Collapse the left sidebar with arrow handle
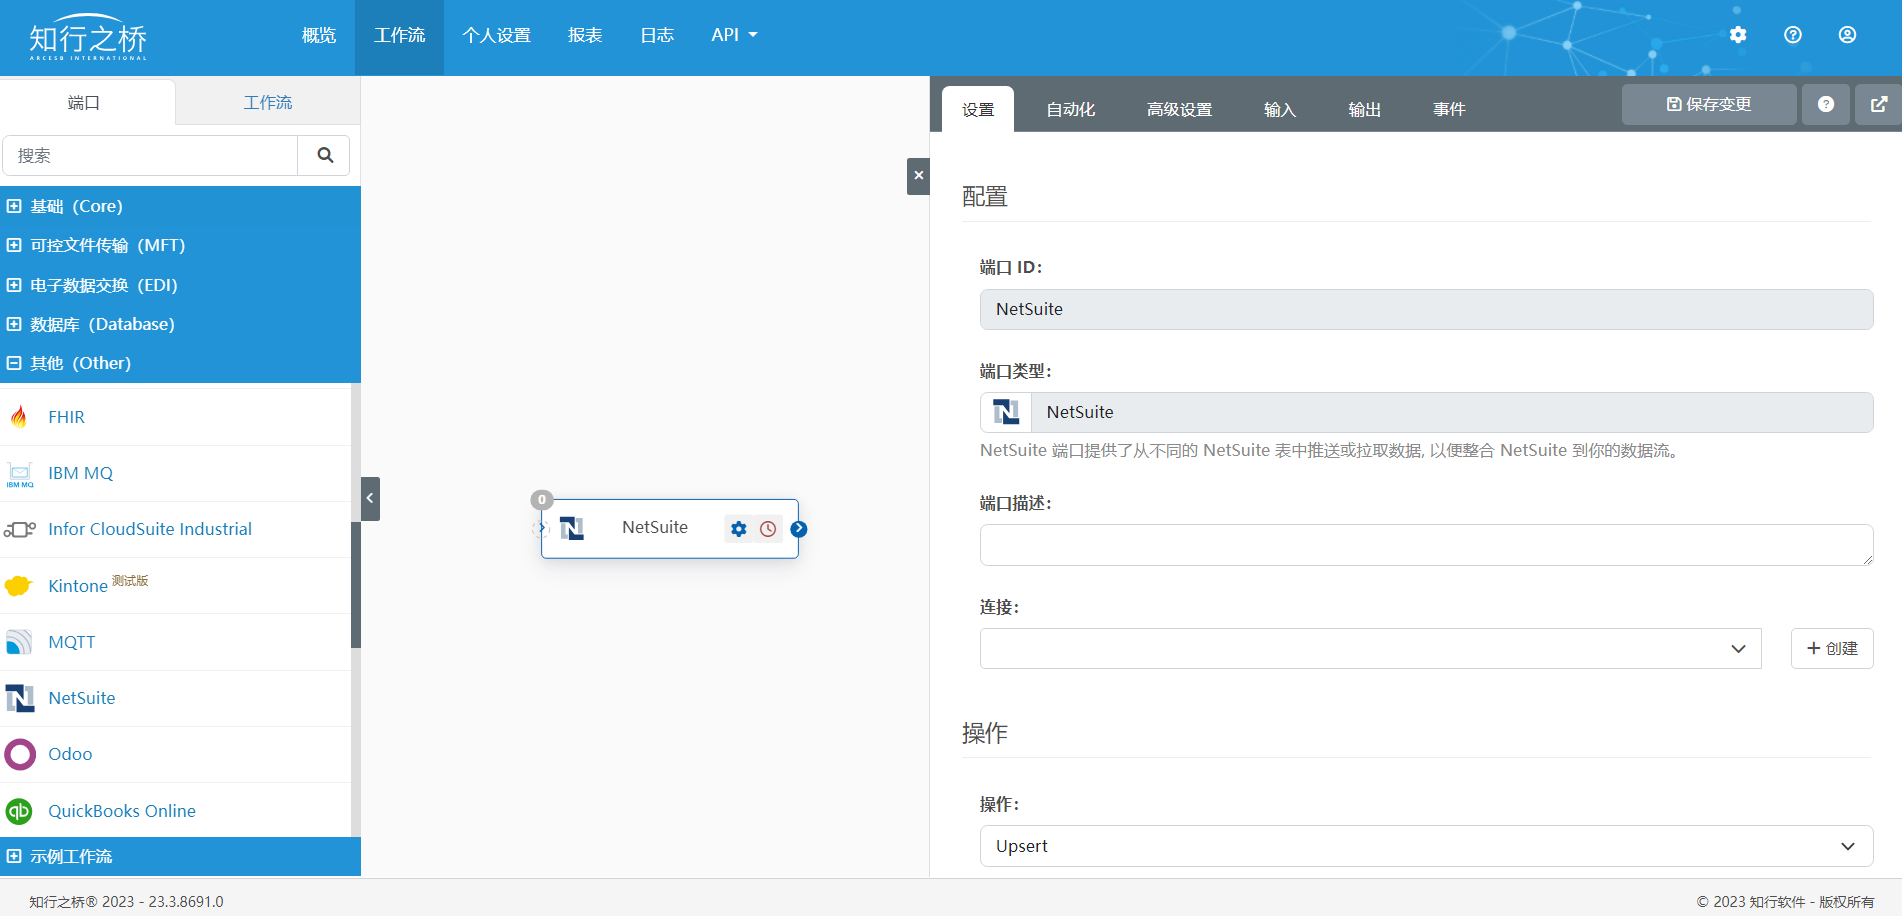Viewport: 1902px width, 916px height. tap(370, 498)
